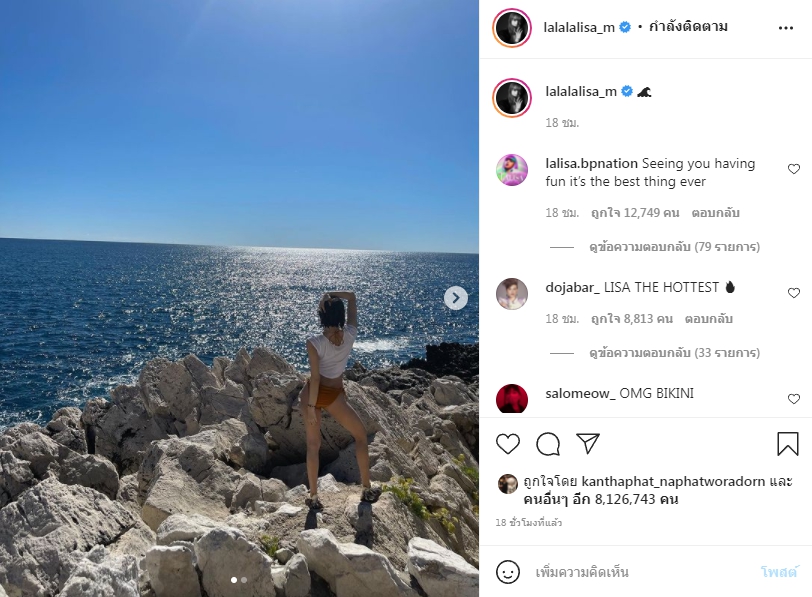Like the salomeow_ OMG BIKINI comment
The image size is (812, 597).
[794, 399]
